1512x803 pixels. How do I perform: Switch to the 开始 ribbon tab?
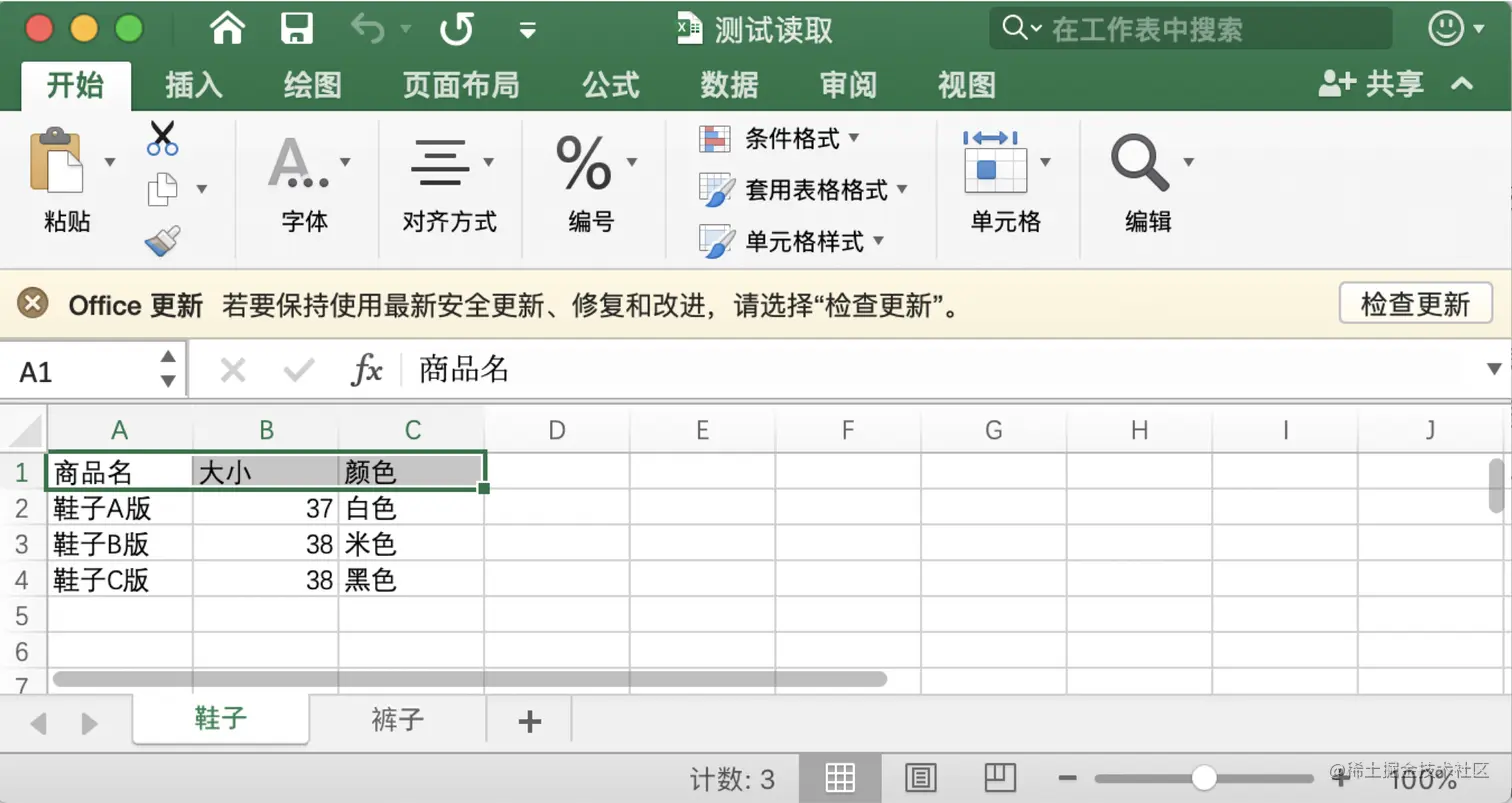(x=75, y=85)
